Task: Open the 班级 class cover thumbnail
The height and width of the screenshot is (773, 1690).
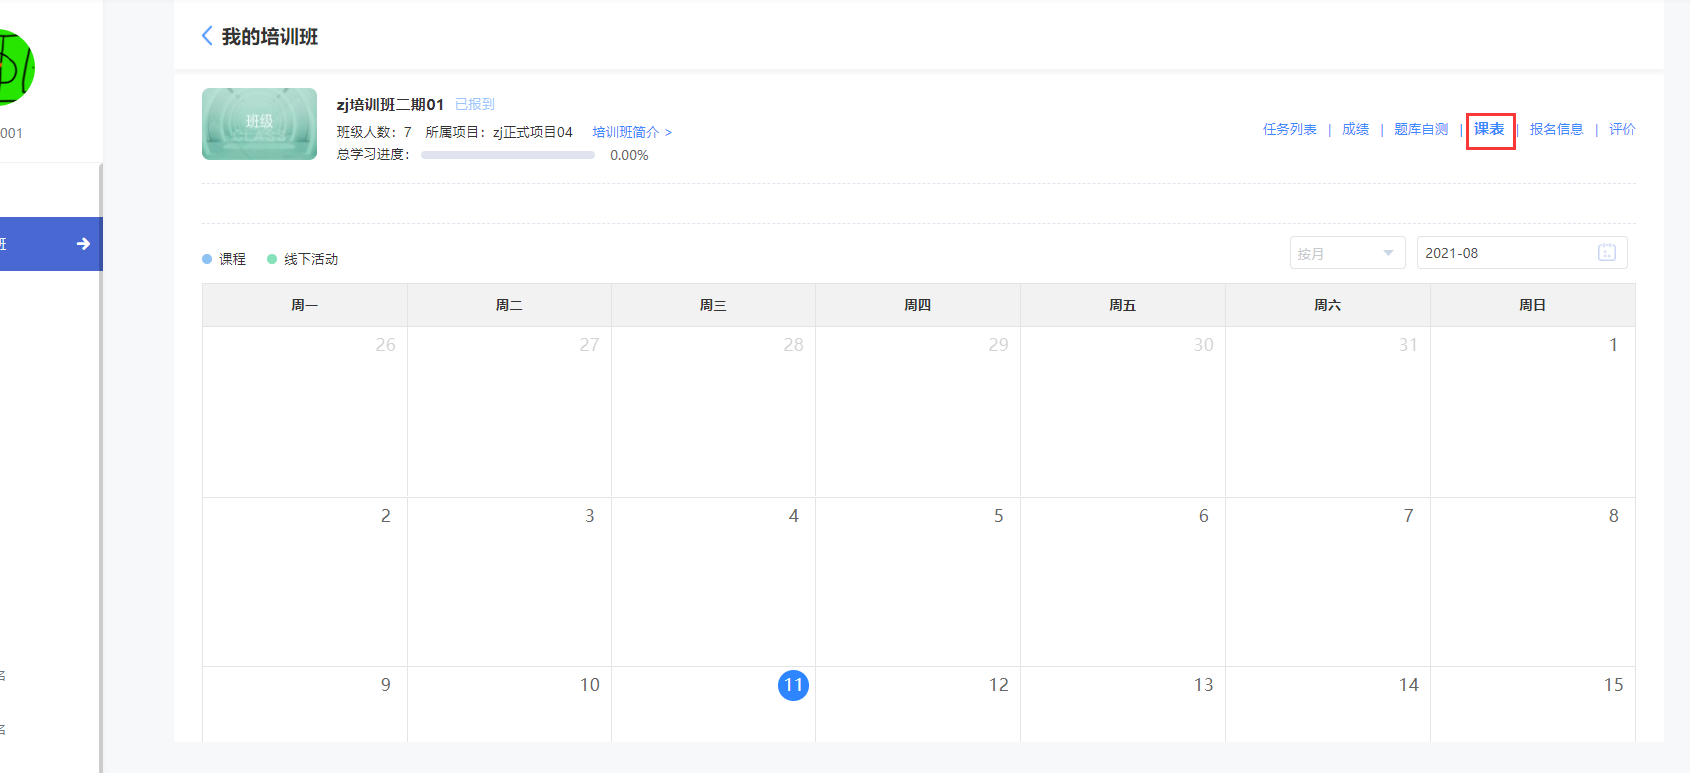Action: pyautogui.click(x=259, y=124)
